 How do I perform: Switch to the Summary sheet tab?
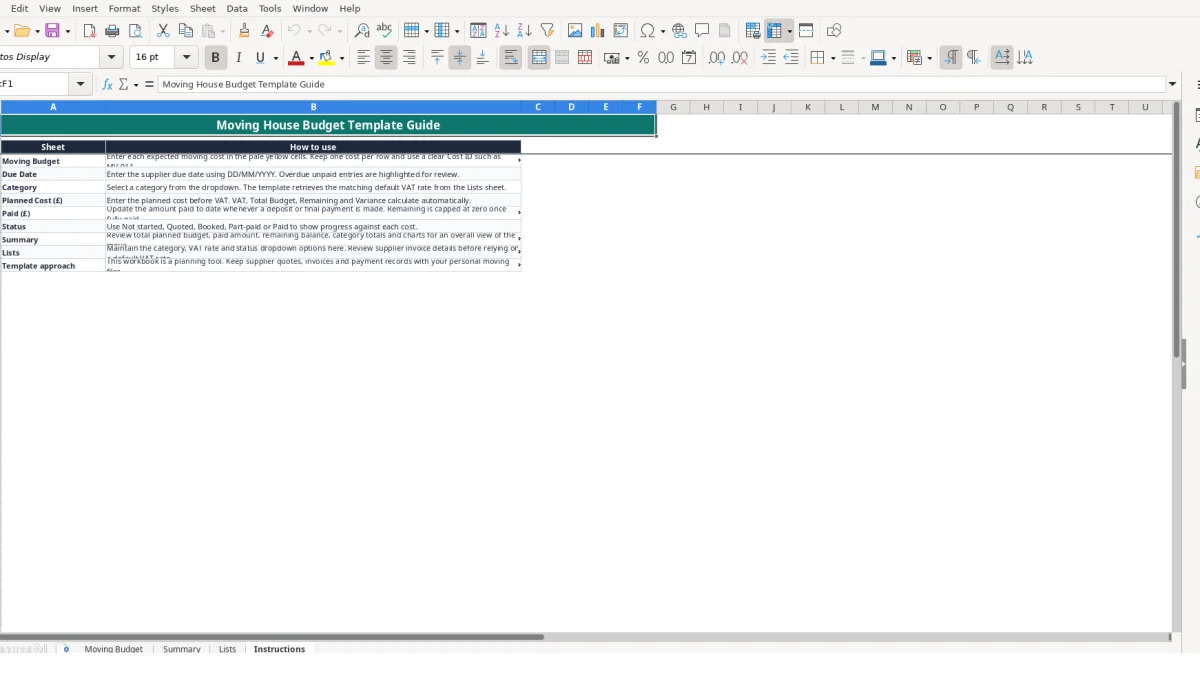[182, 649]
